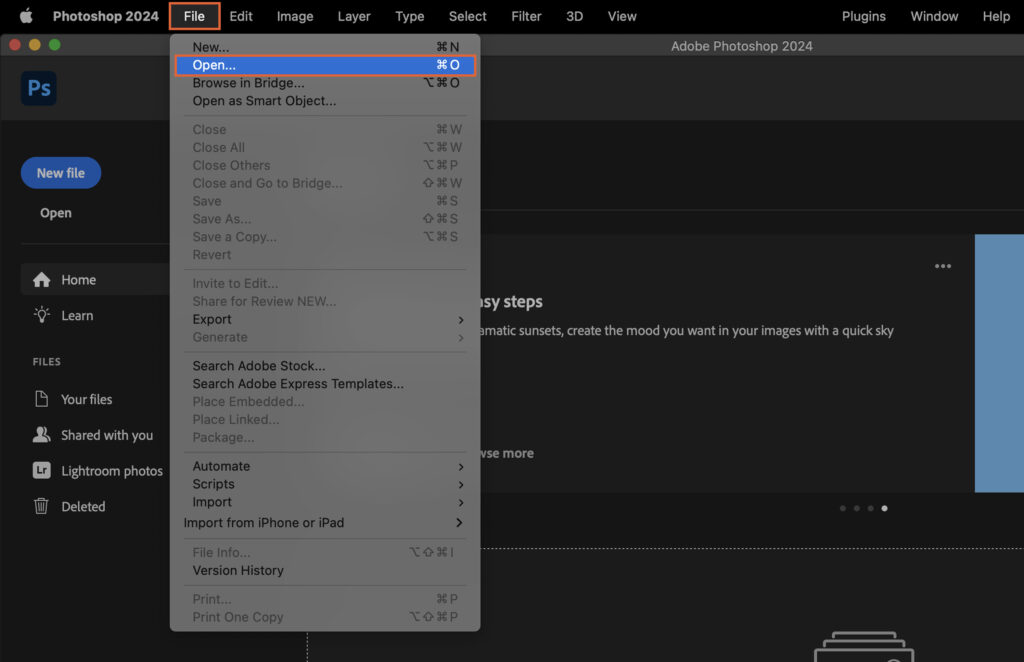Open the Deleted trash icon
This screenshot has height=662, width=1024.
pyautogui.click(x=40, y=506)
